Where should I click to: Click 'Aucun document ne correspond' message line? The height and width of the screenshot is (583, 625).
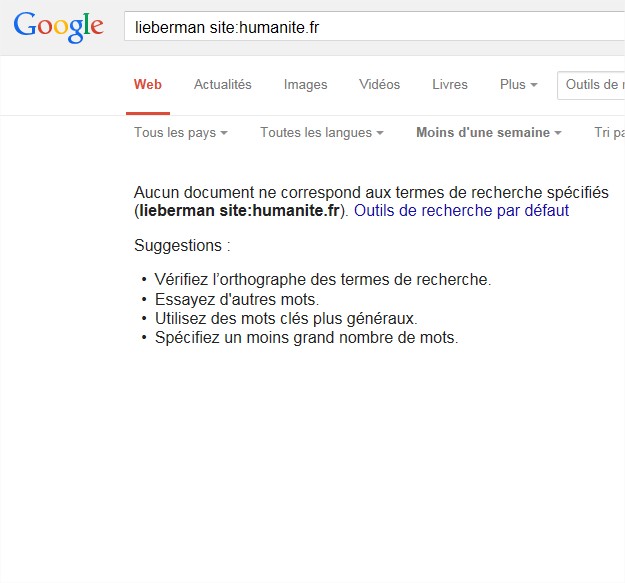(371, 192)
